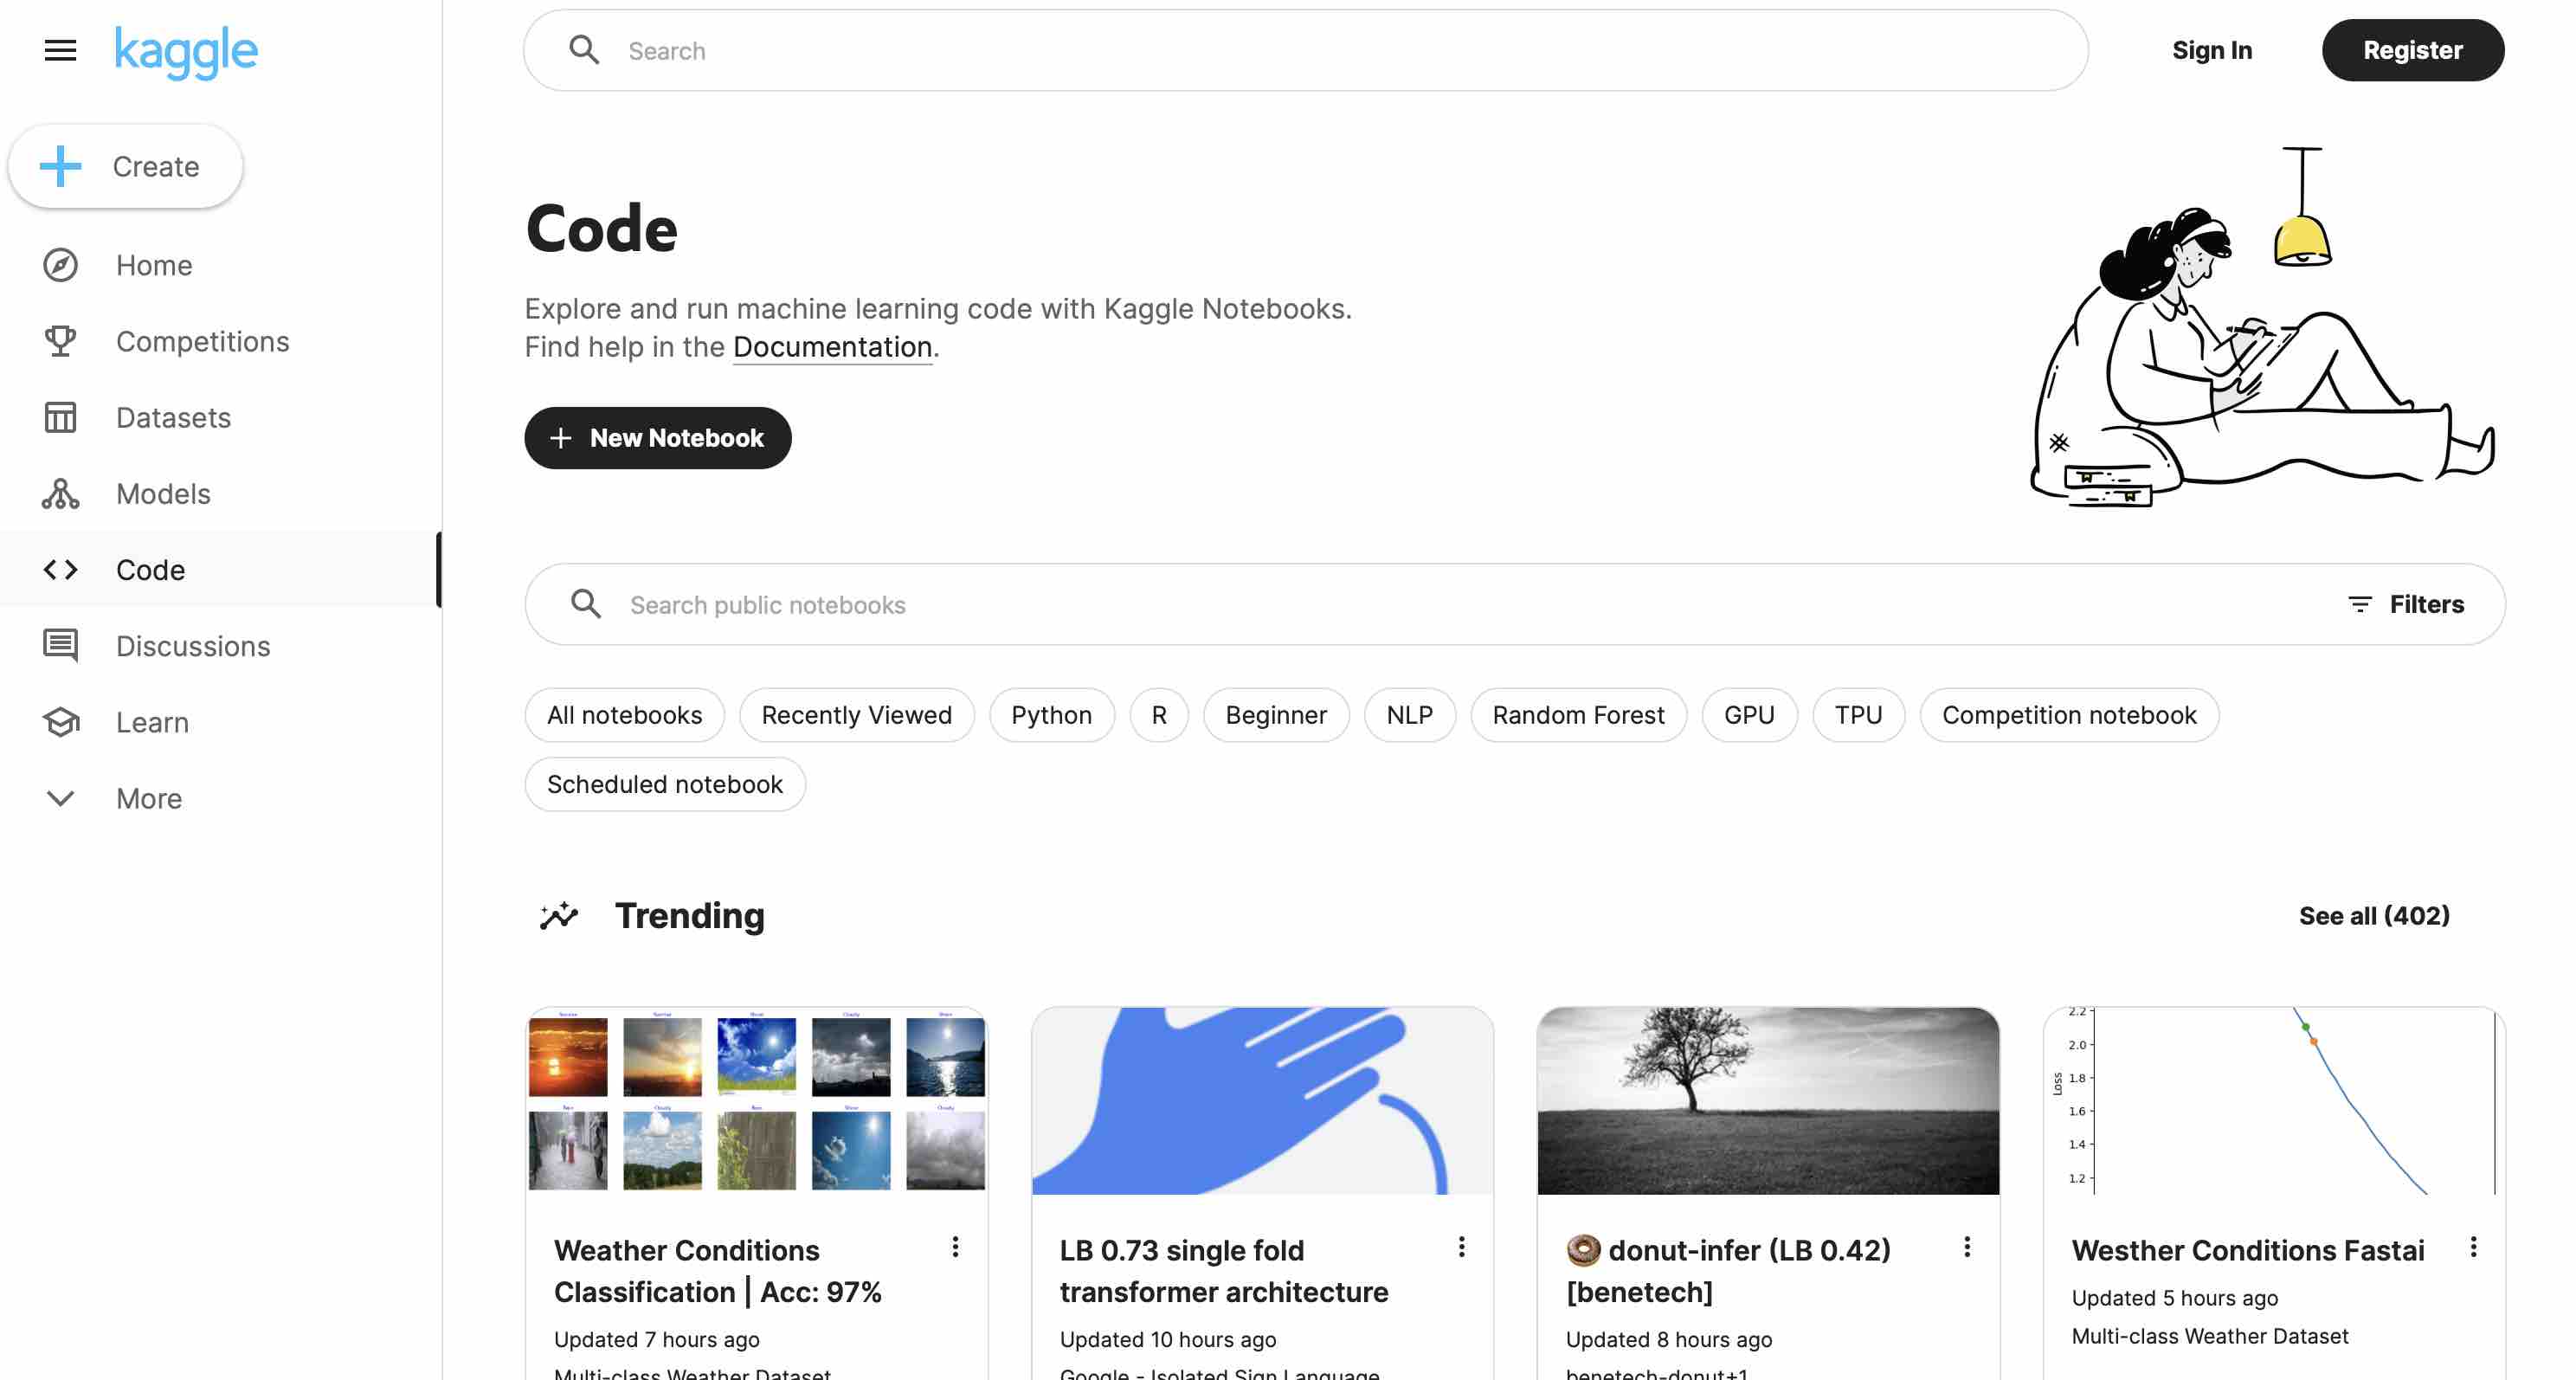
Task: Click the Home compass icon
Action: (60, 265)
